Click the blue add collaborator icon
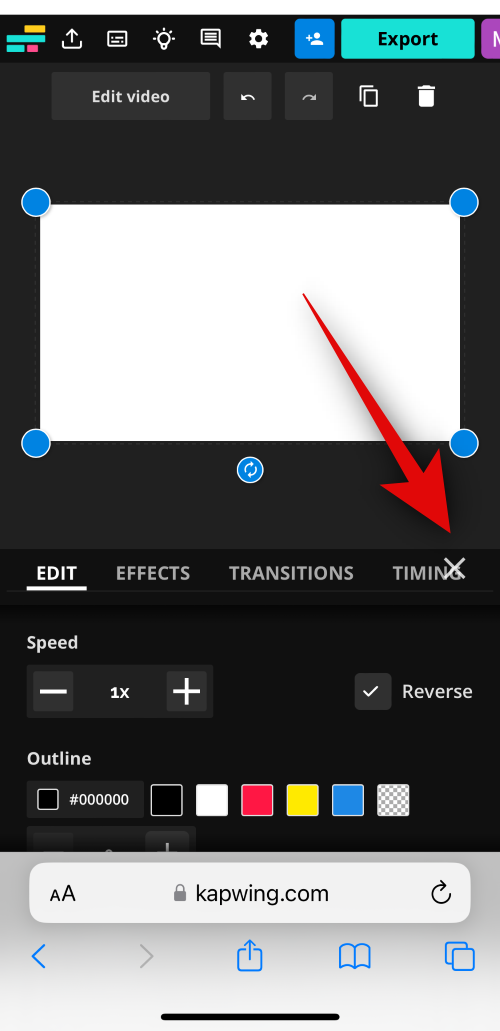 coord(314,39)
